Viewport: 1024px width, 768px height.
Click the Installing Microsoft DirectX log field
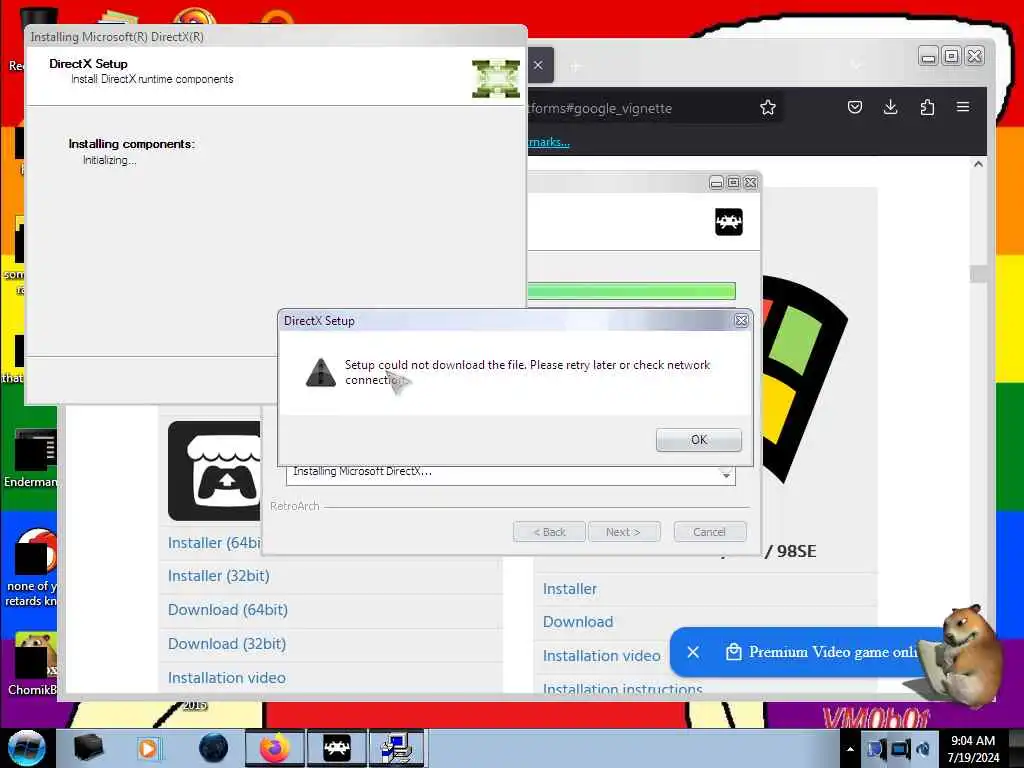pos(510,475)
